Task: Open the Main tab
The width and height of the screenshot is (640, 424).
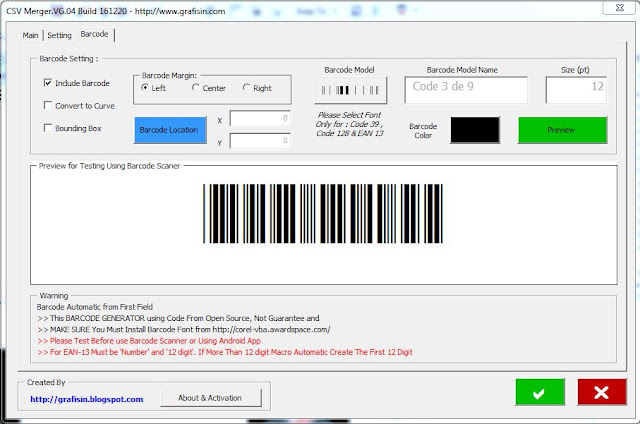Action: pyautogui.click(x=31, y=36)
